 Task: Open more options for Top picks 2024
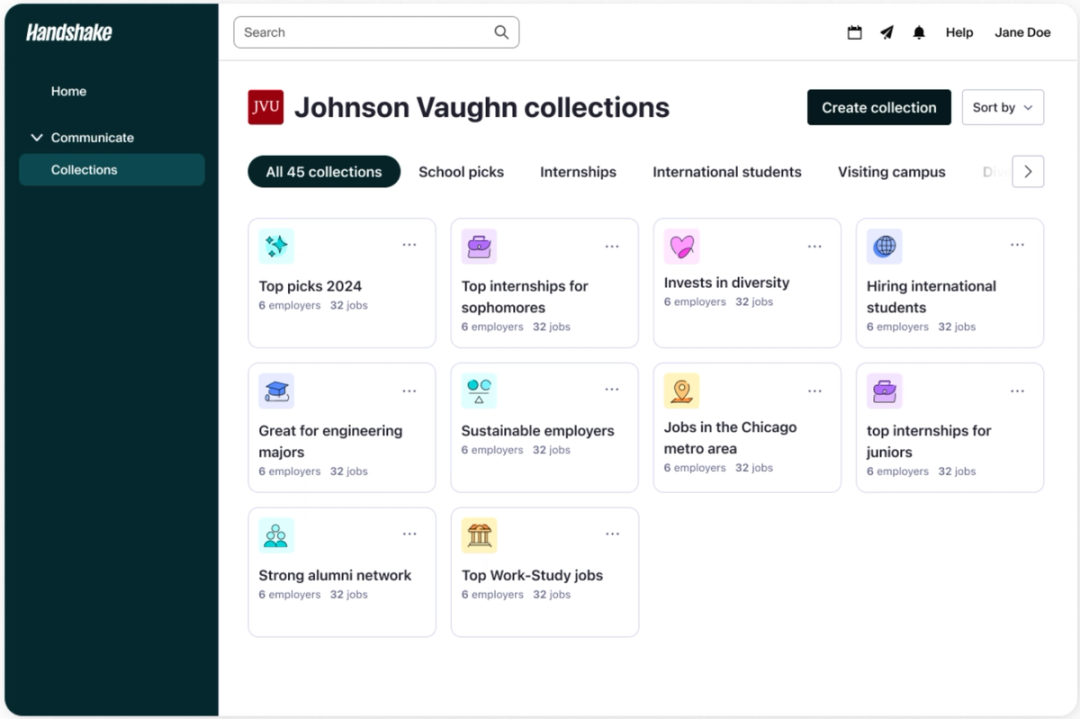coord(409,244)
